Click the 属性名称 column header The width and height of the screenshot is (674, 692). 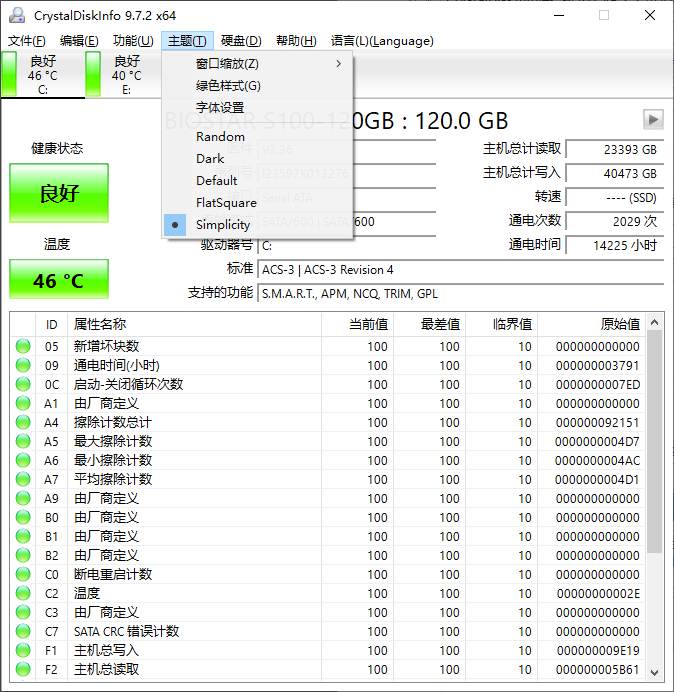[194, 324]
